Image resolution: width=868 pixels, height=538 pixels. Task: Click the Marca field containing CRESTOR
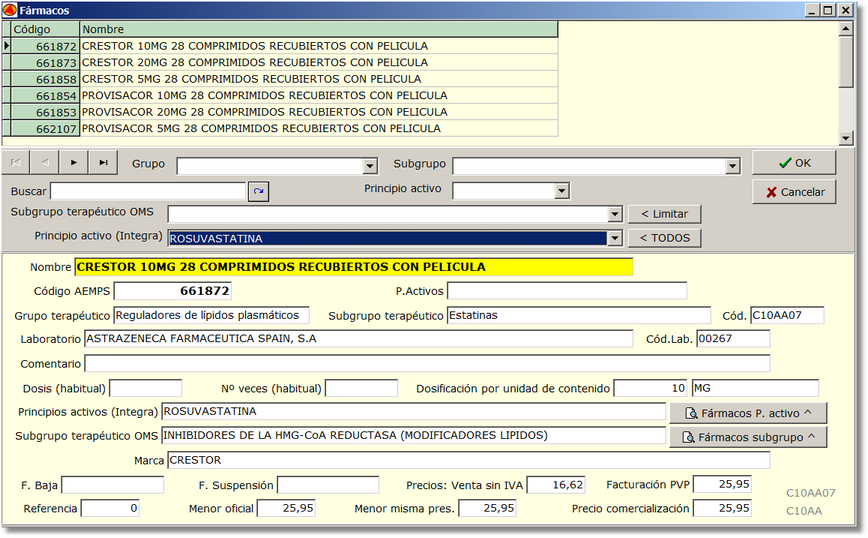click(468, 460)
